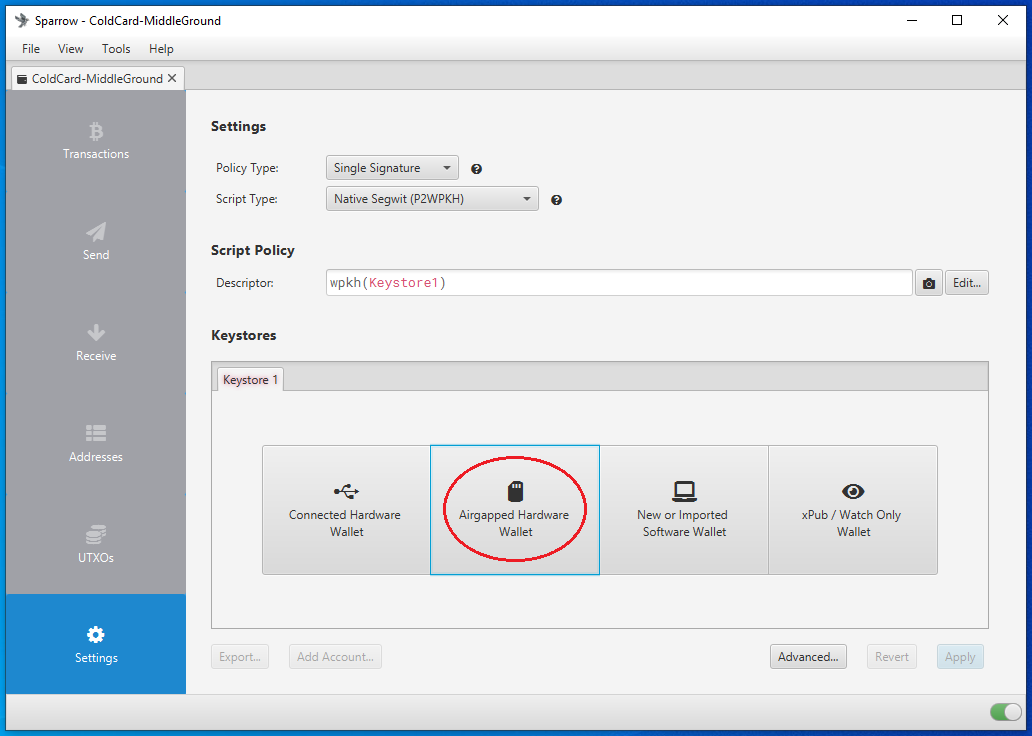Close the Sparrow window
Viewport: 1032px width, 736px height.
(1002, 20)
